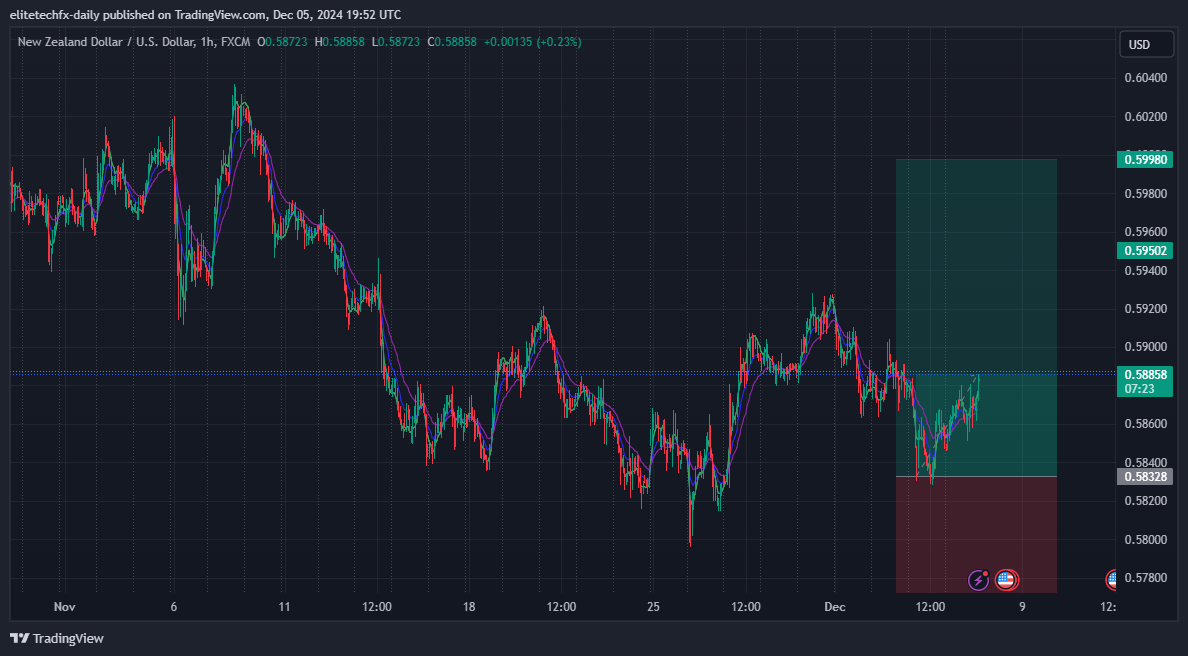1188x656 pixels.
Task: Click the 0.59502 price label
Action: (x=1145, y=251)
